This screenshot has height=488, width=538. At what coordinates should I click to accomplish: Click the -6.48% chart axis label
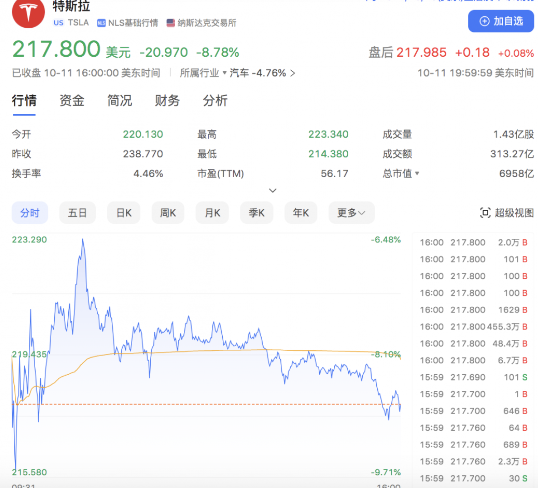386,240
